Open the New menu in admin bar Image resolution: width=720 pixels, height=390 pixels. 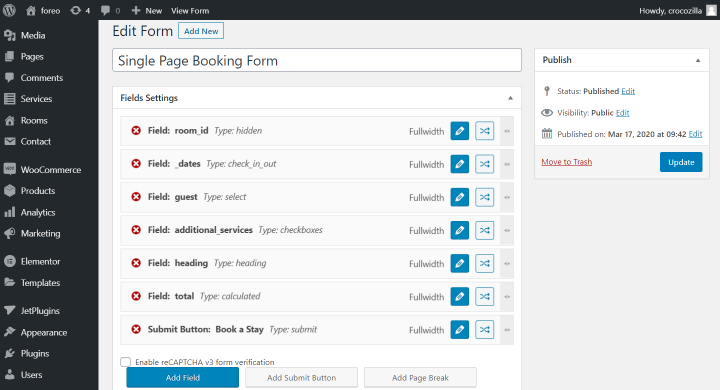click(146, 11)
